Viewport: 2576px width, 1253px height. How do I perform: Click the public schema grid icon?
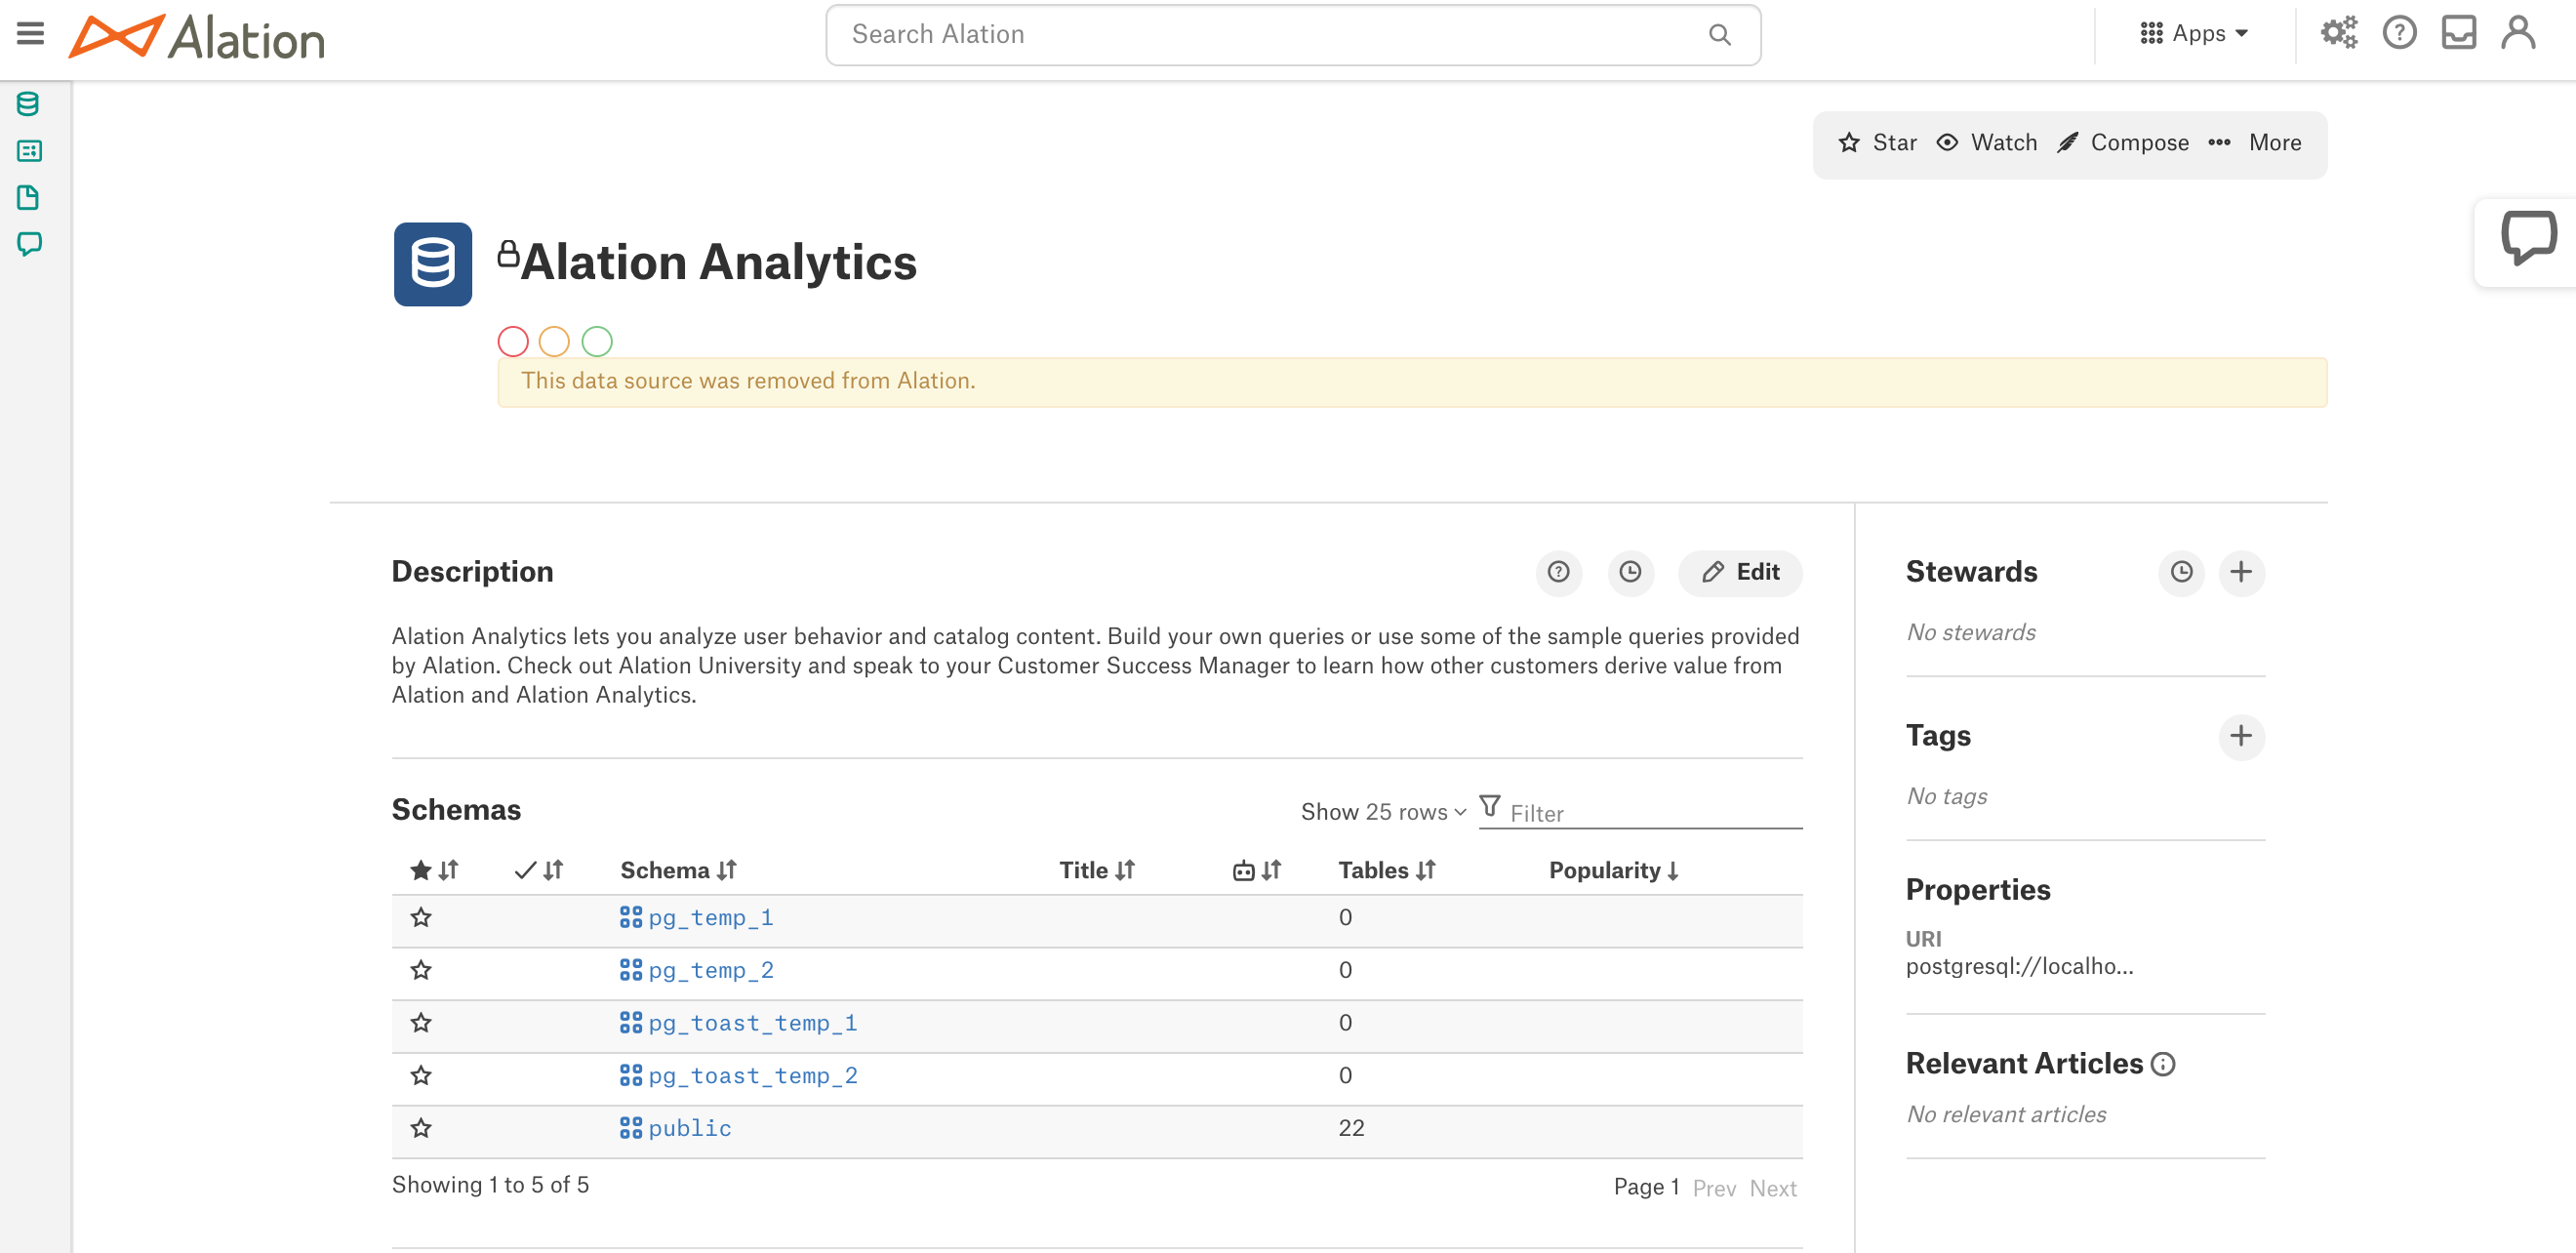(x=631, y=1128)
